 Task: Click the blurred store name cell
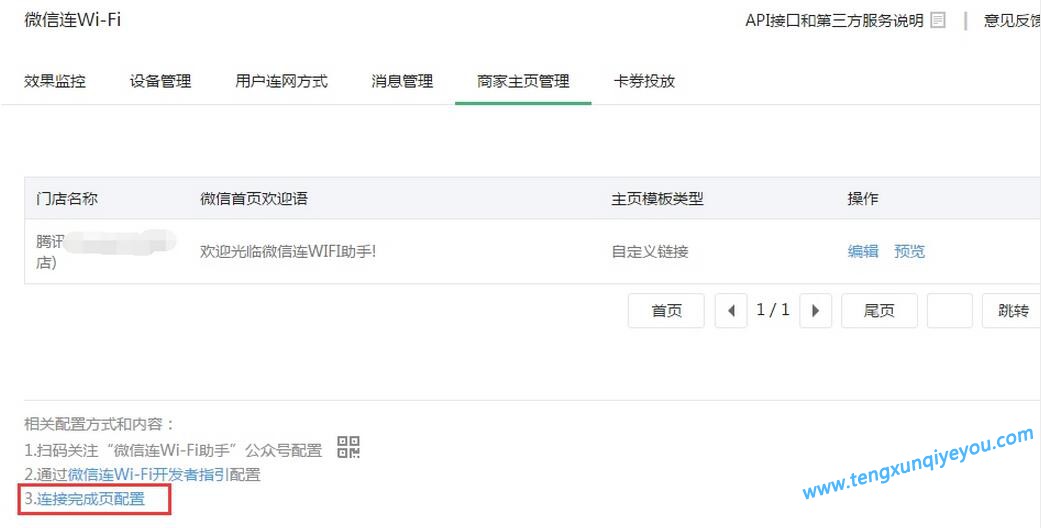coord(106,251)
